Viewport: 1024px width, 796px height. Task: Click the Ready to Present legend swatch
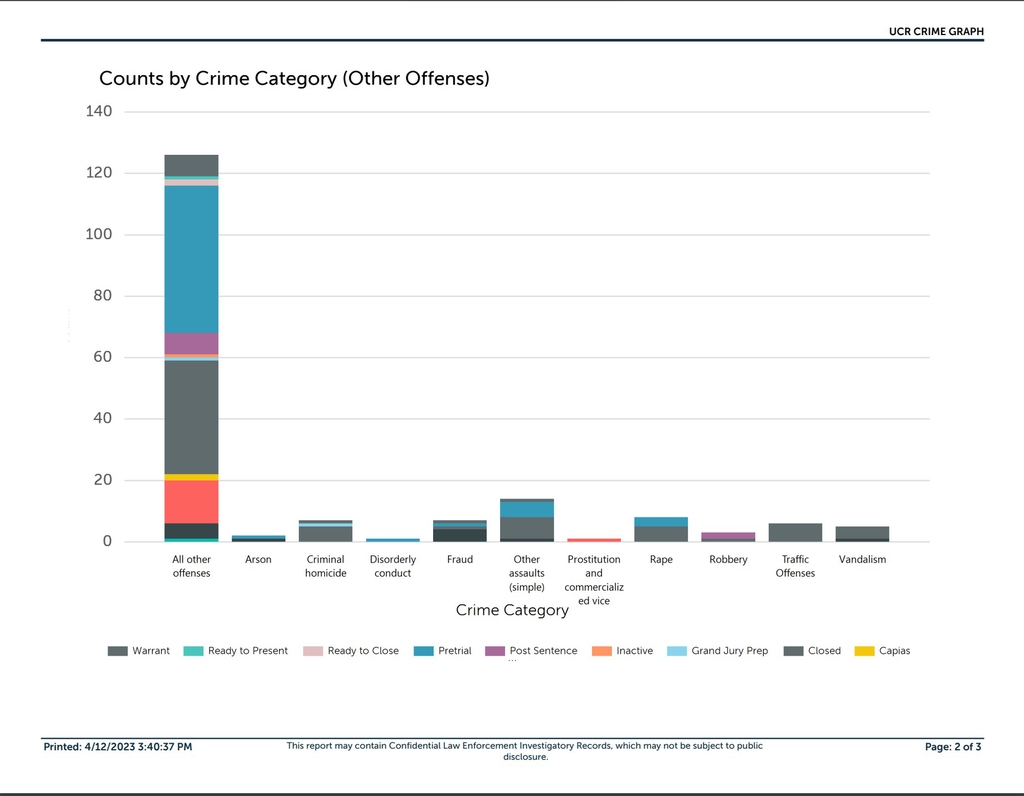(193, 651)
